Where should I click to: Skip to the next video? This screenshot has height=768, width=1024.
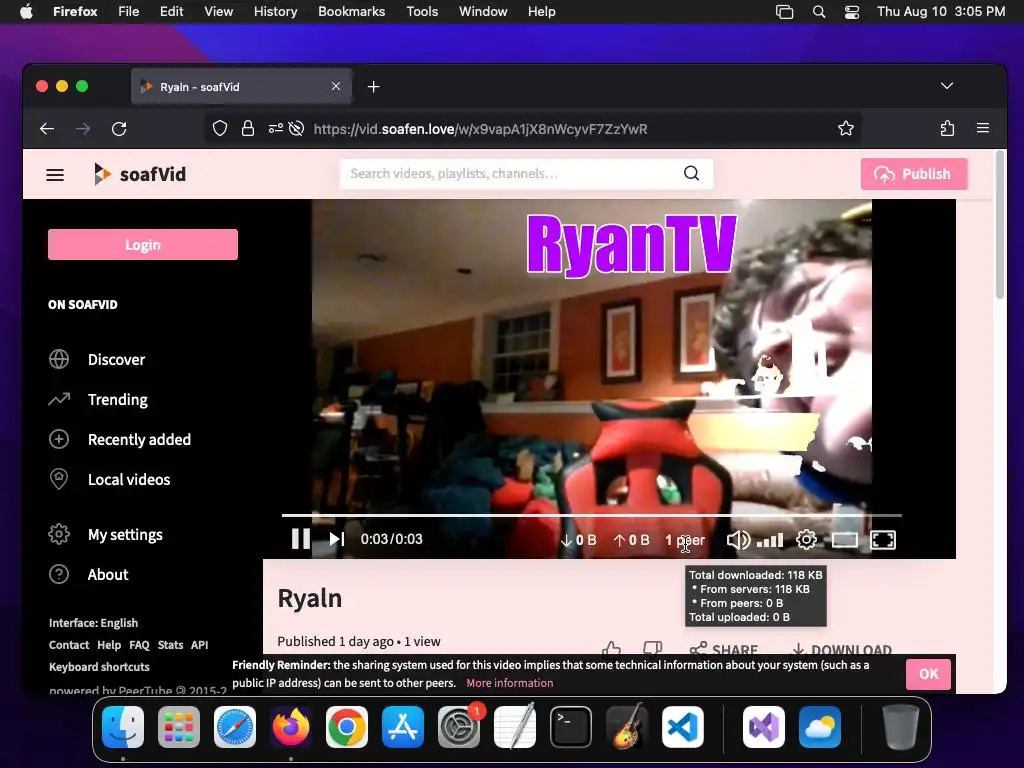[x=336, y=539]
